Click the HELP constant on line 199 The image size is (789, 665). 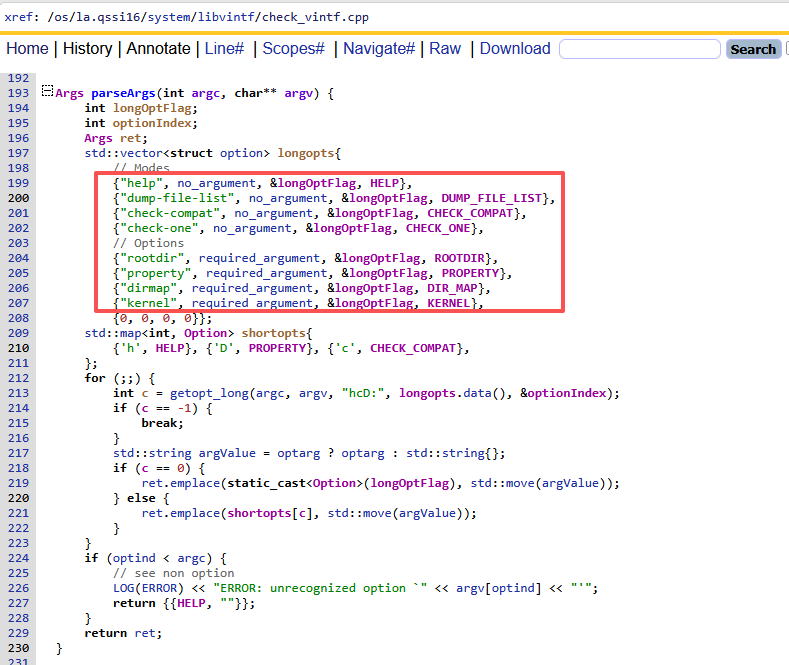point(384,183)
